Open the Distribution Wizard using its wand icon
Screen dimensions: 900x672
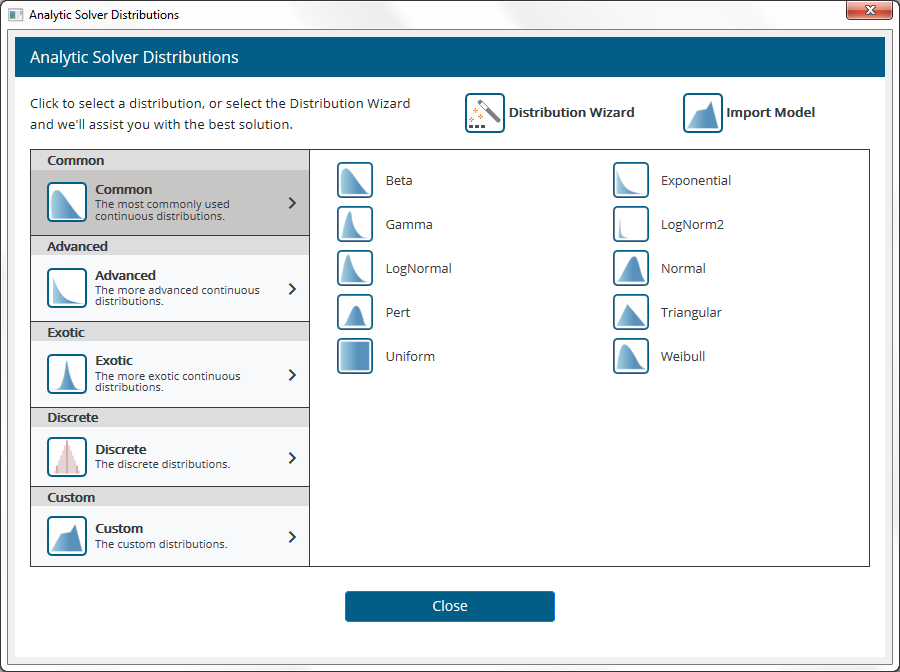coord(484,112)
